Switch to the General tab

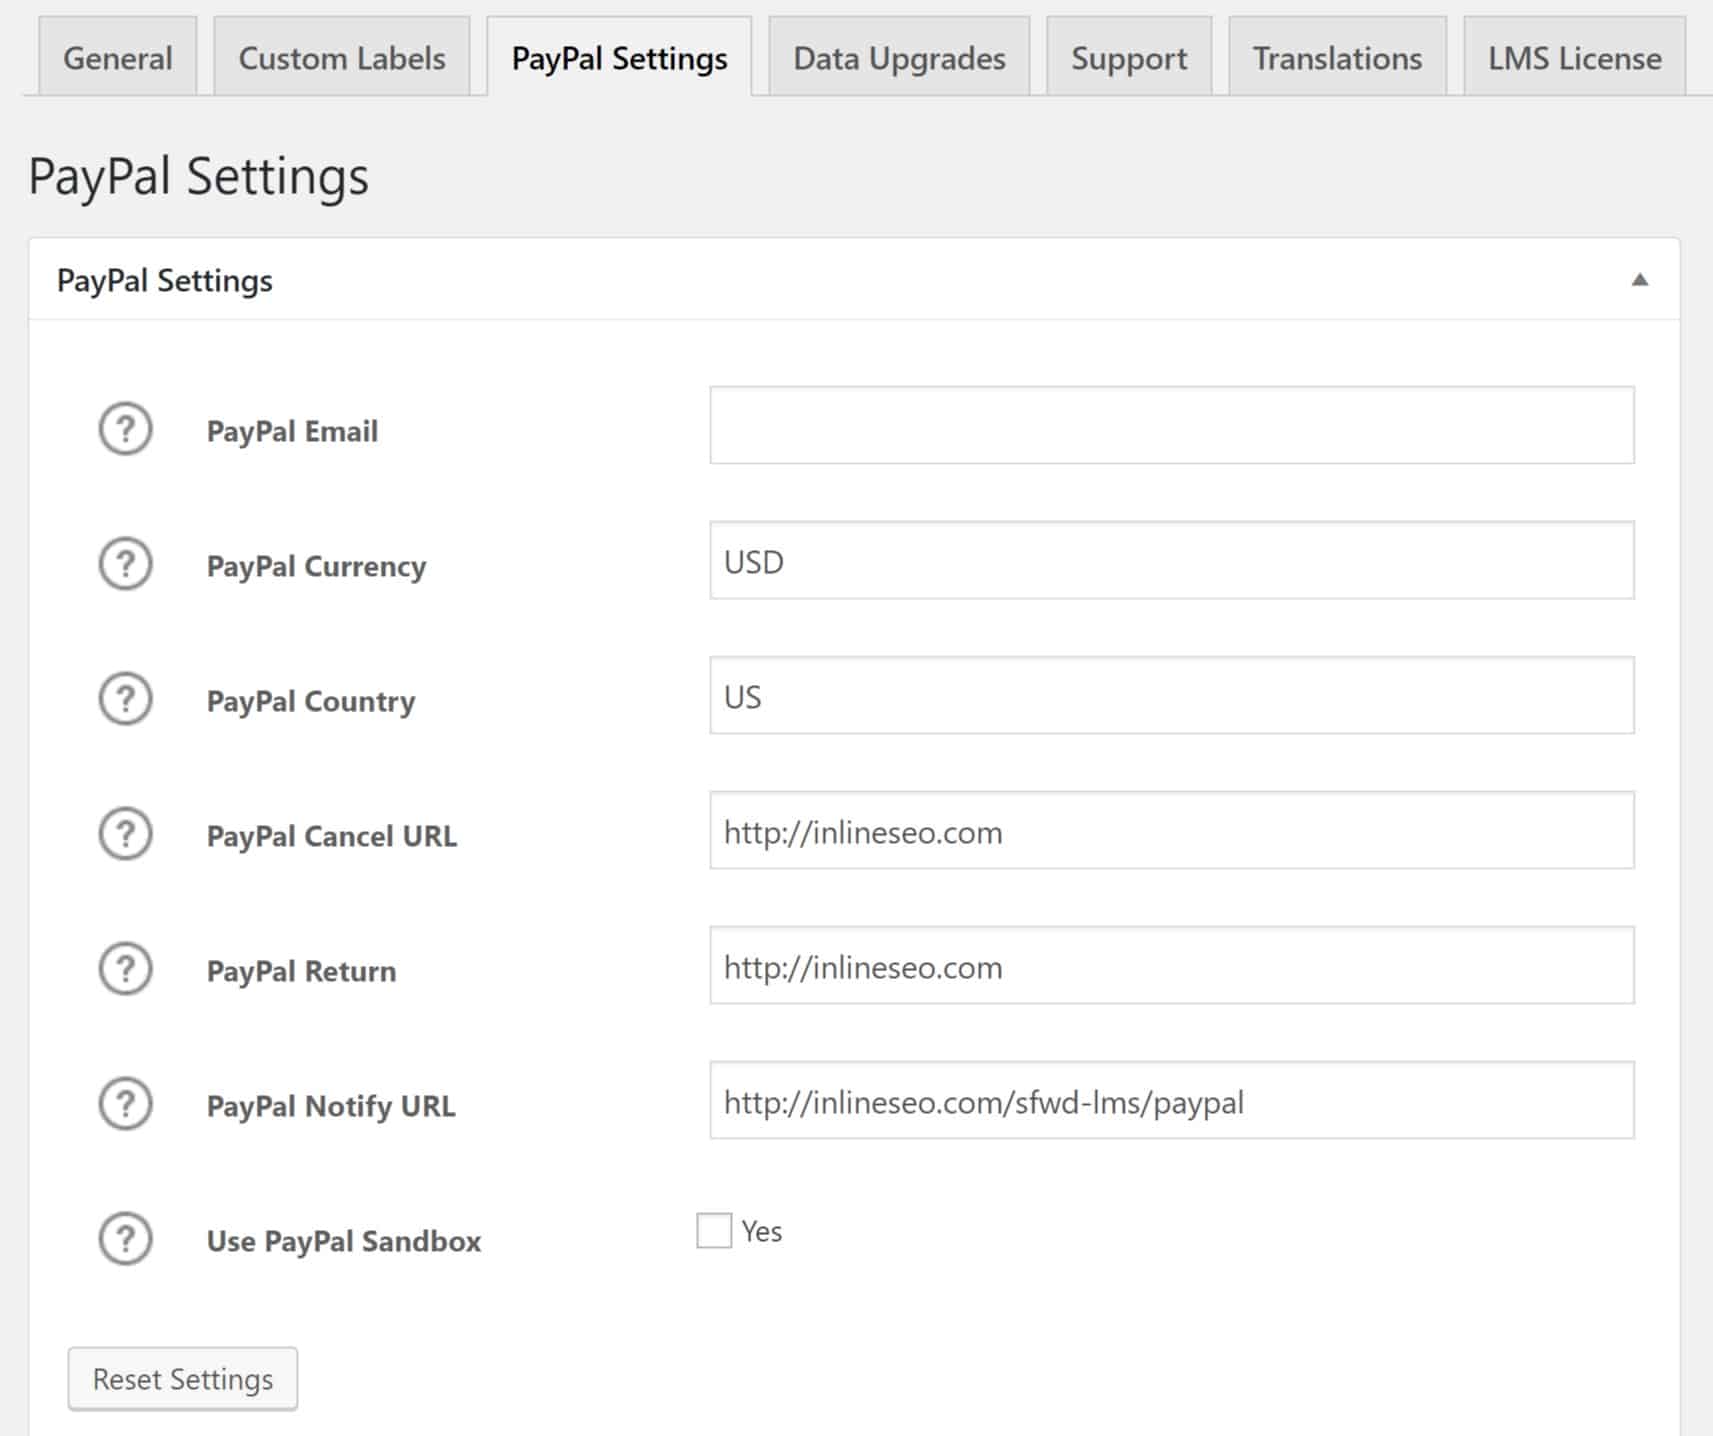118,58
